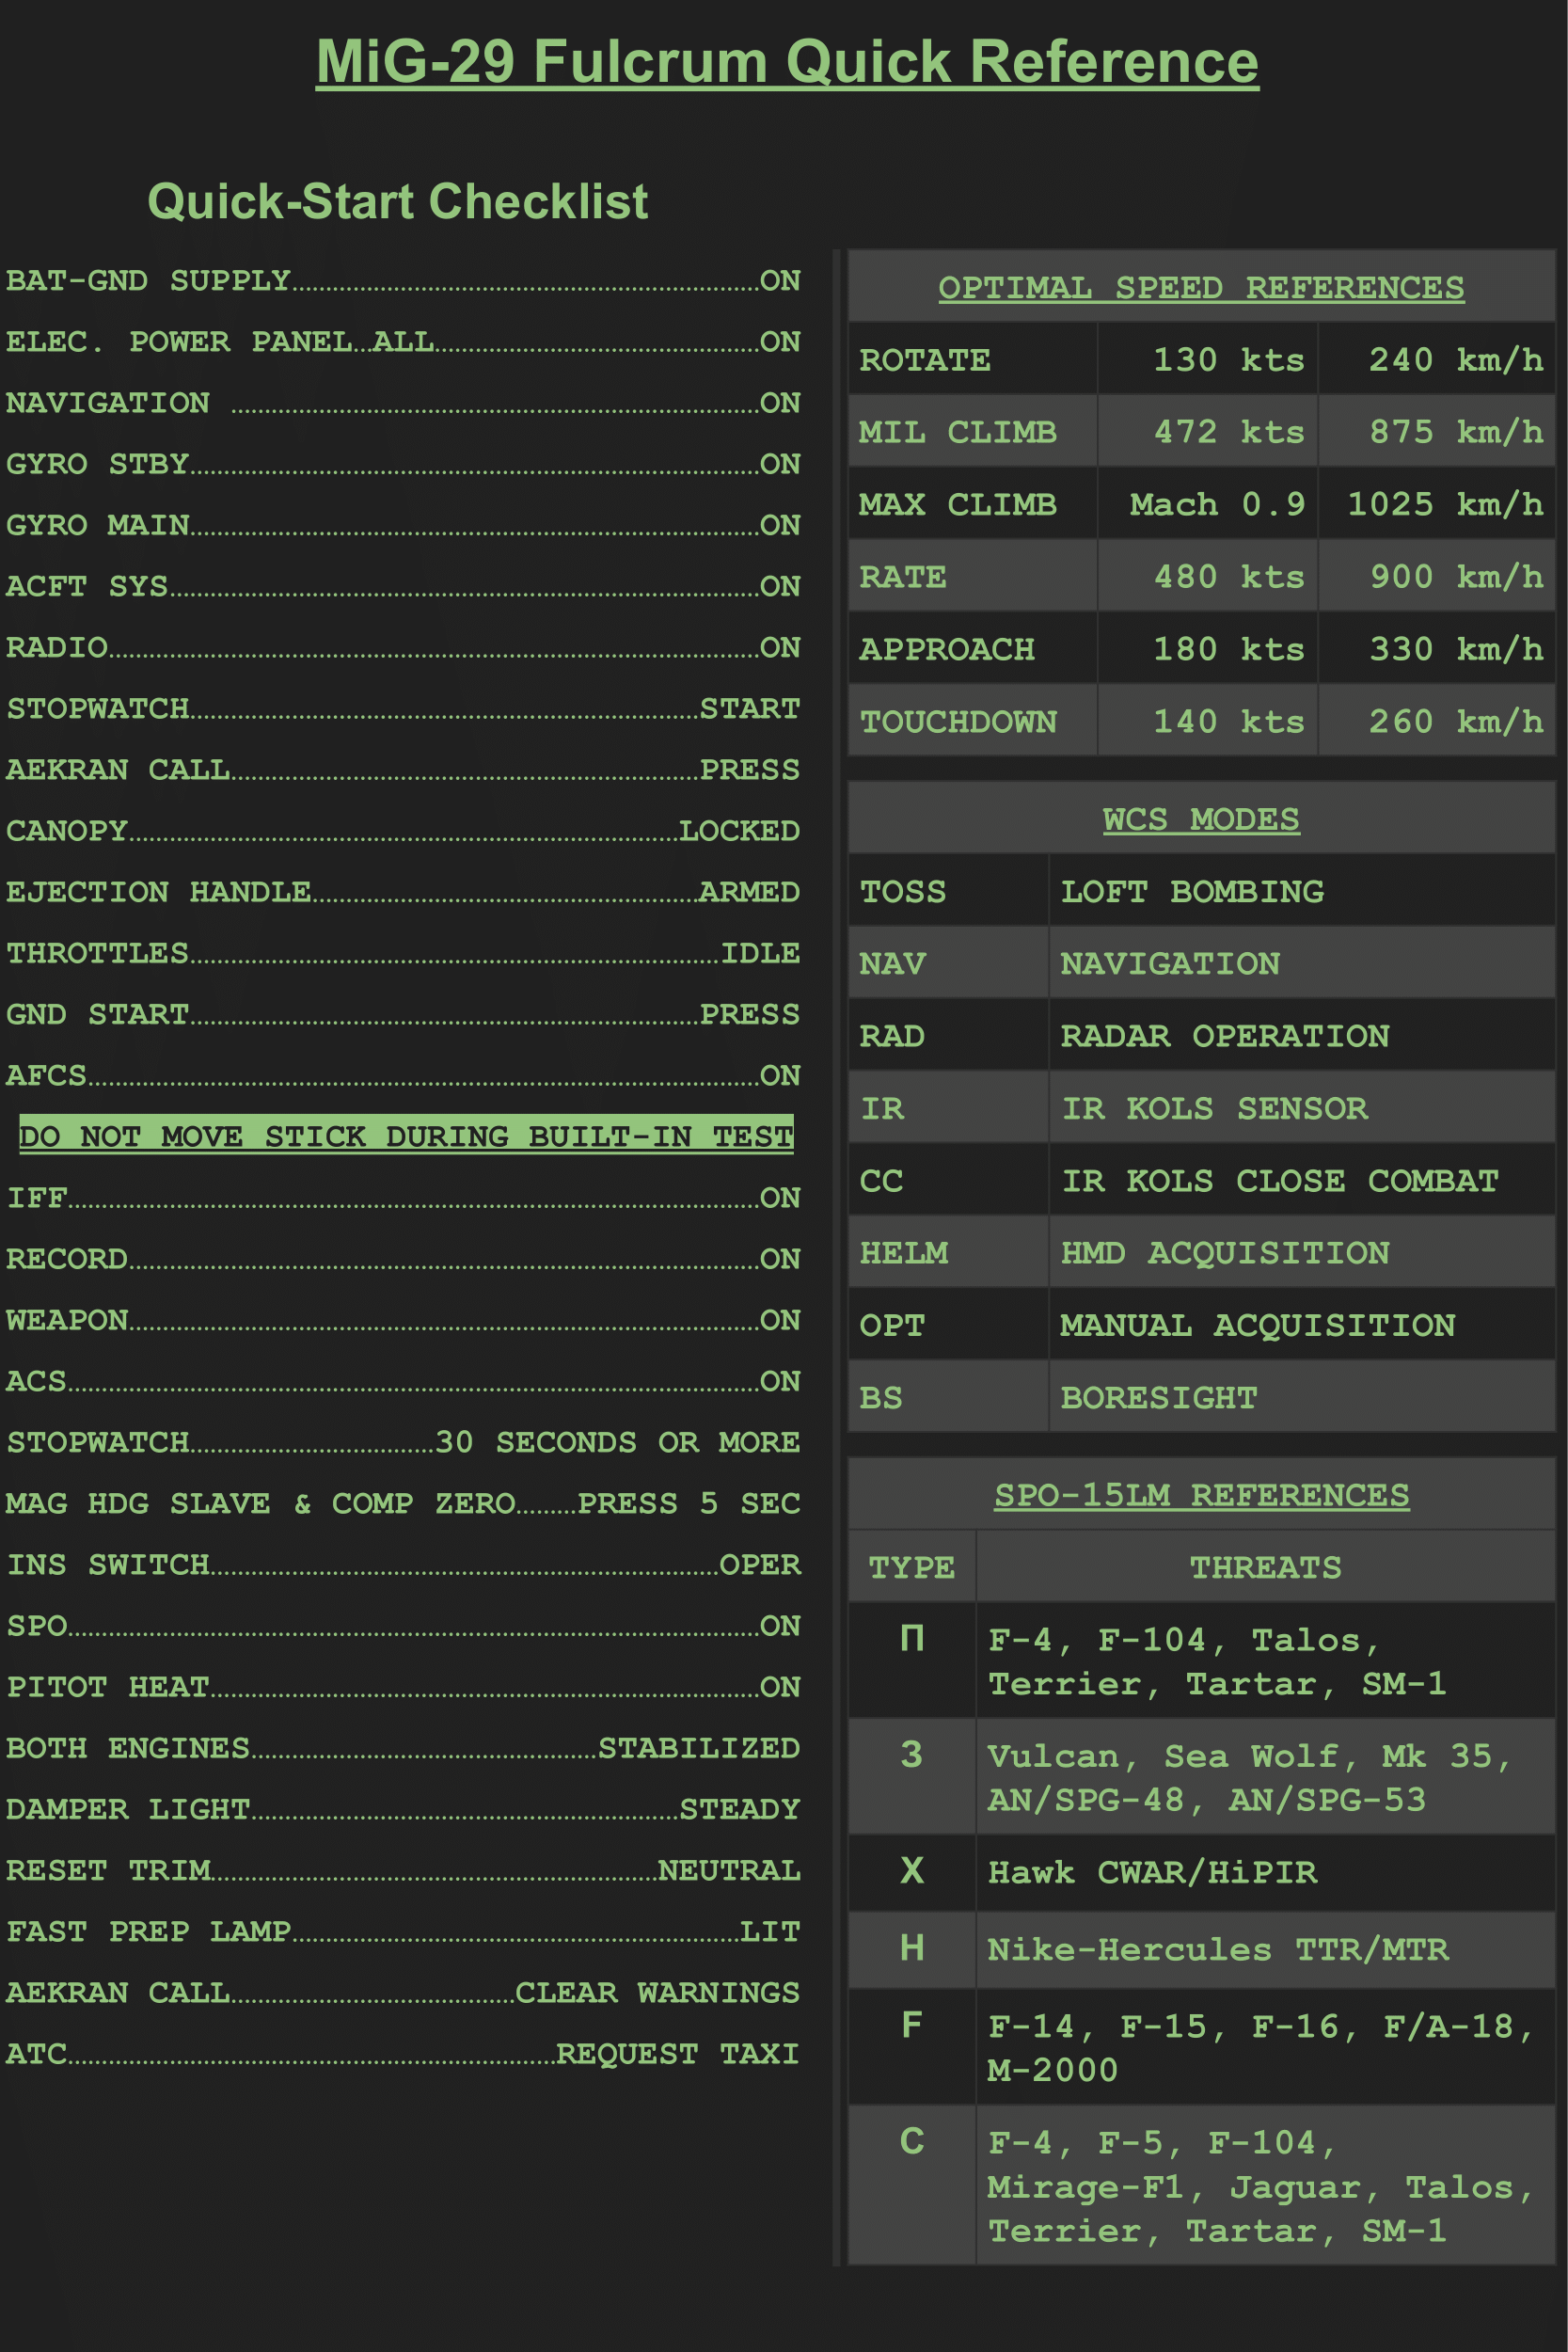Image resolution: width=1568 pixels, height=2352 pixels.
Task: Select the Hawk CWAR/HiPIR threat row
Action: pyautogui.click(x=1200, y=1872)
